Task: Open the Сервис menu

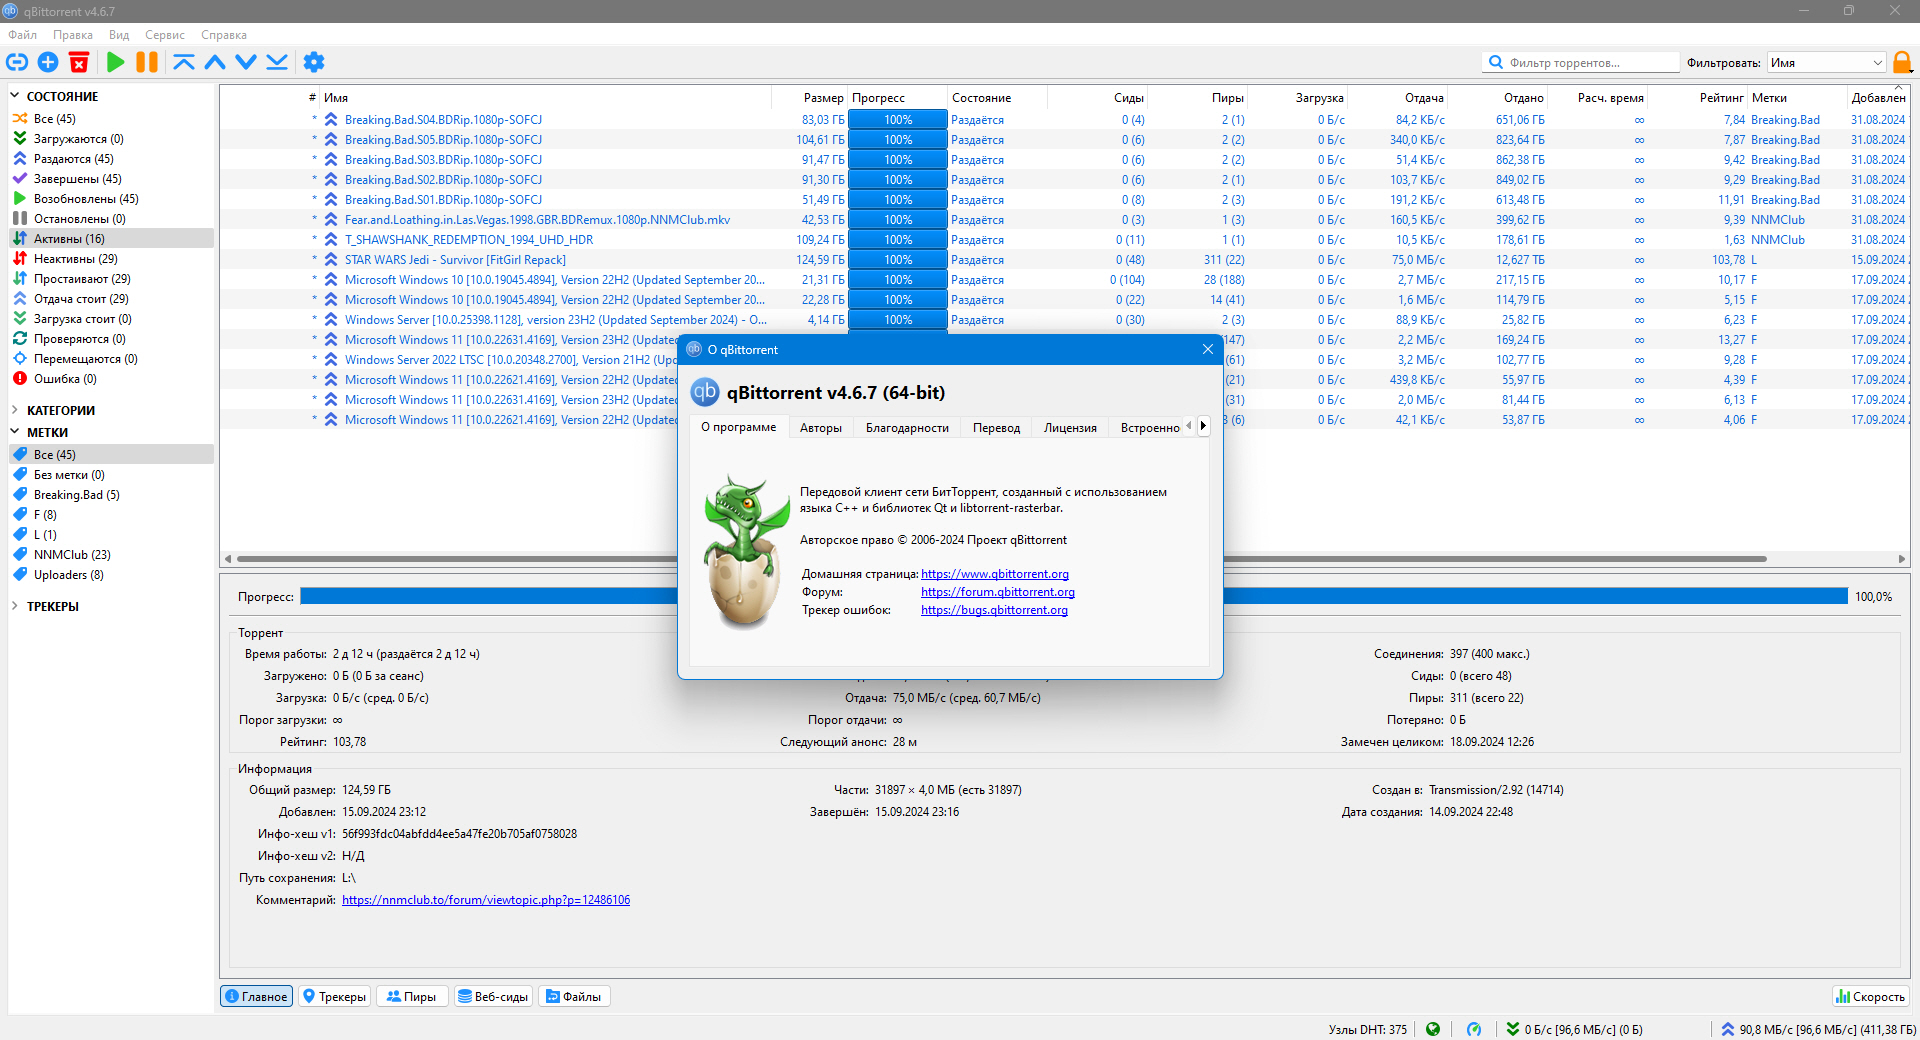Action: [x=165, y=35]
